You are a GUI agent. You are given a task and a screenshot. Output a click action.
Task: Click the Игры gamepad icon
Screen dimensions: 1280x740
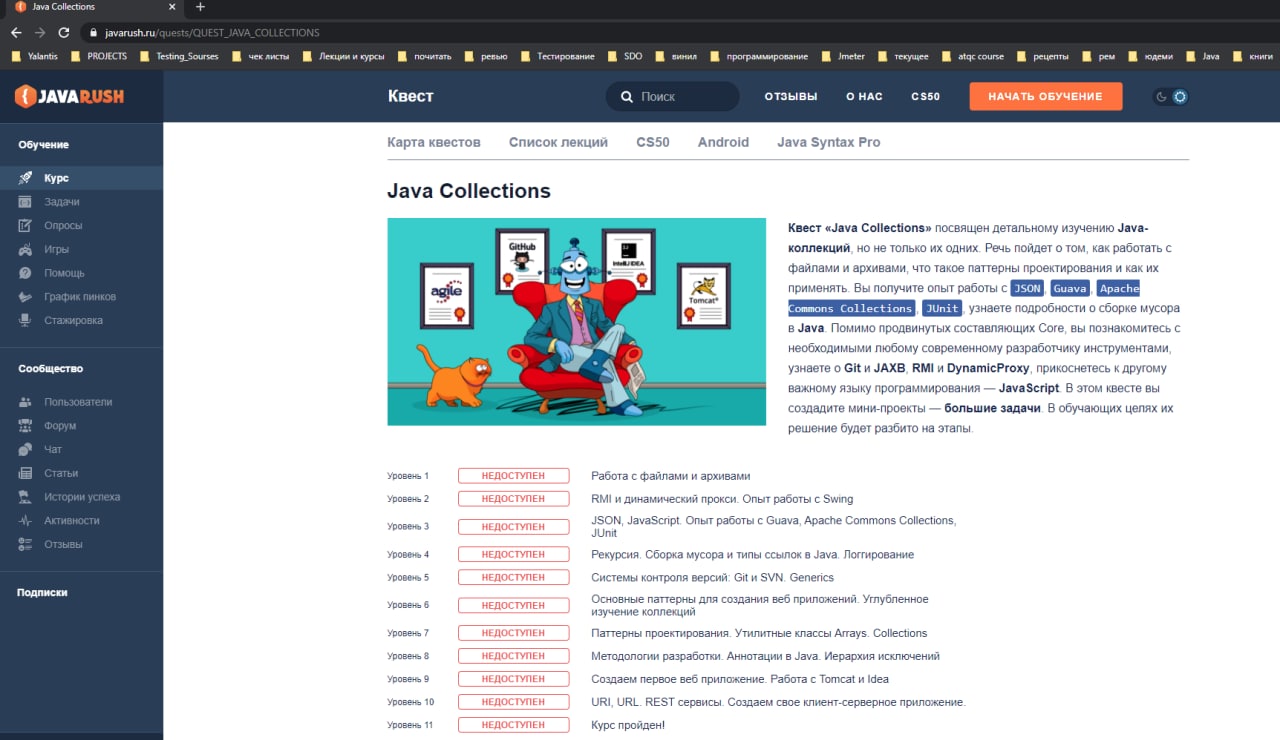coord(25,249)
